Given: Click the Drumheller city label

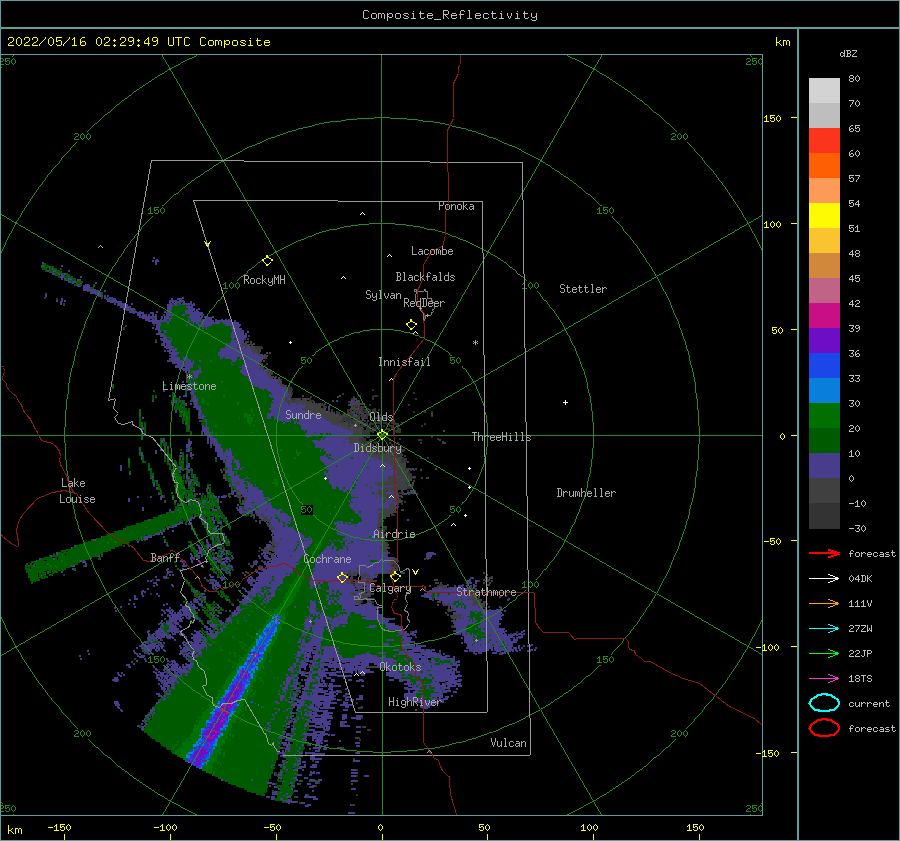Looking at the screenshot, I should pyautogui.click(x=586, y=493).
